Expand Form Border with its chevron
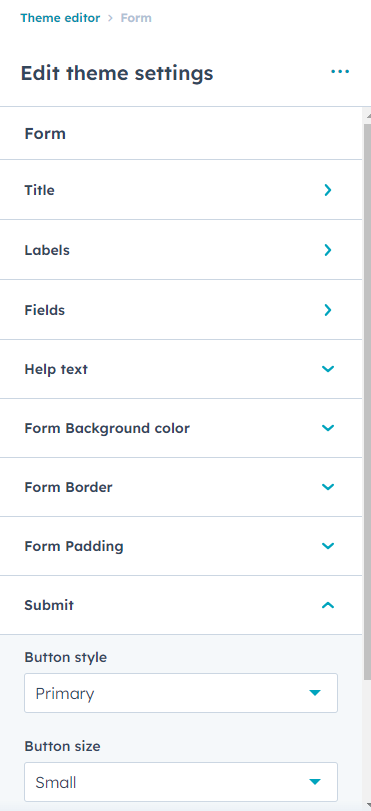Screen dimensions: 371x811 [x=328, y=487]
